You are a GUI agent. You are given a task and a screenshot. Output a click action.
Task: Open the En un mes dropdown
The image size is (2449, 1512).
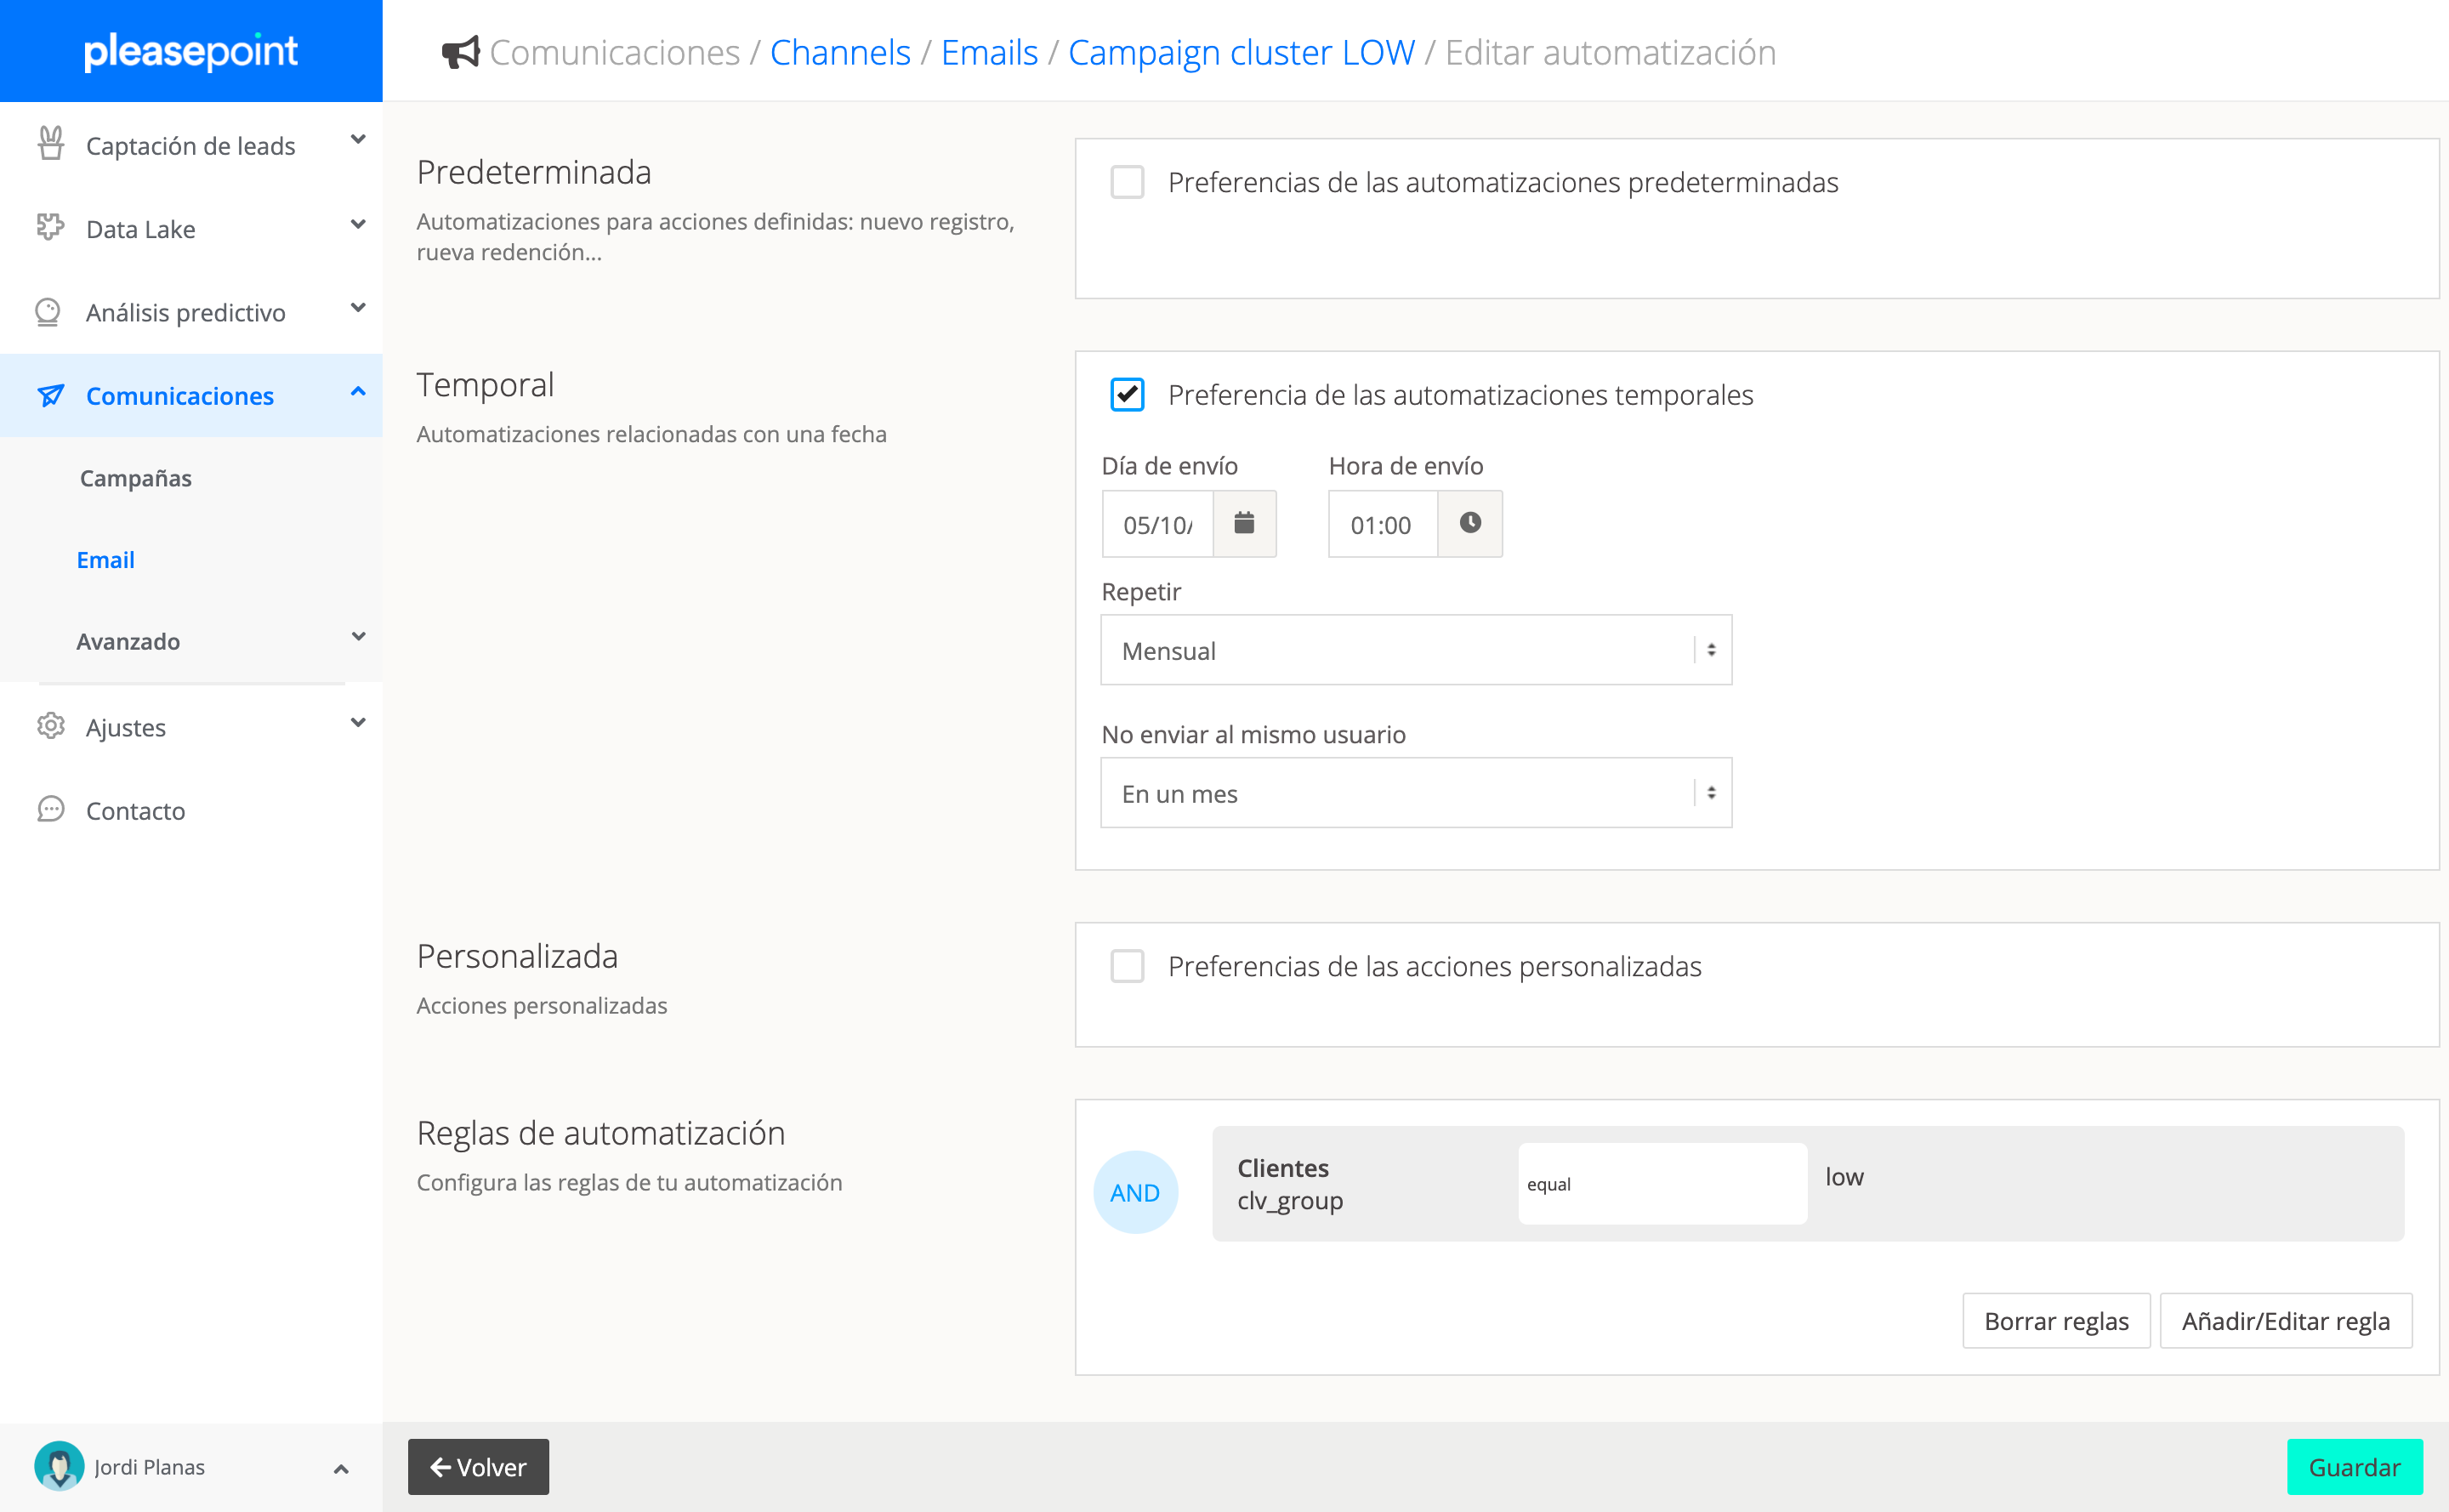1415,793
